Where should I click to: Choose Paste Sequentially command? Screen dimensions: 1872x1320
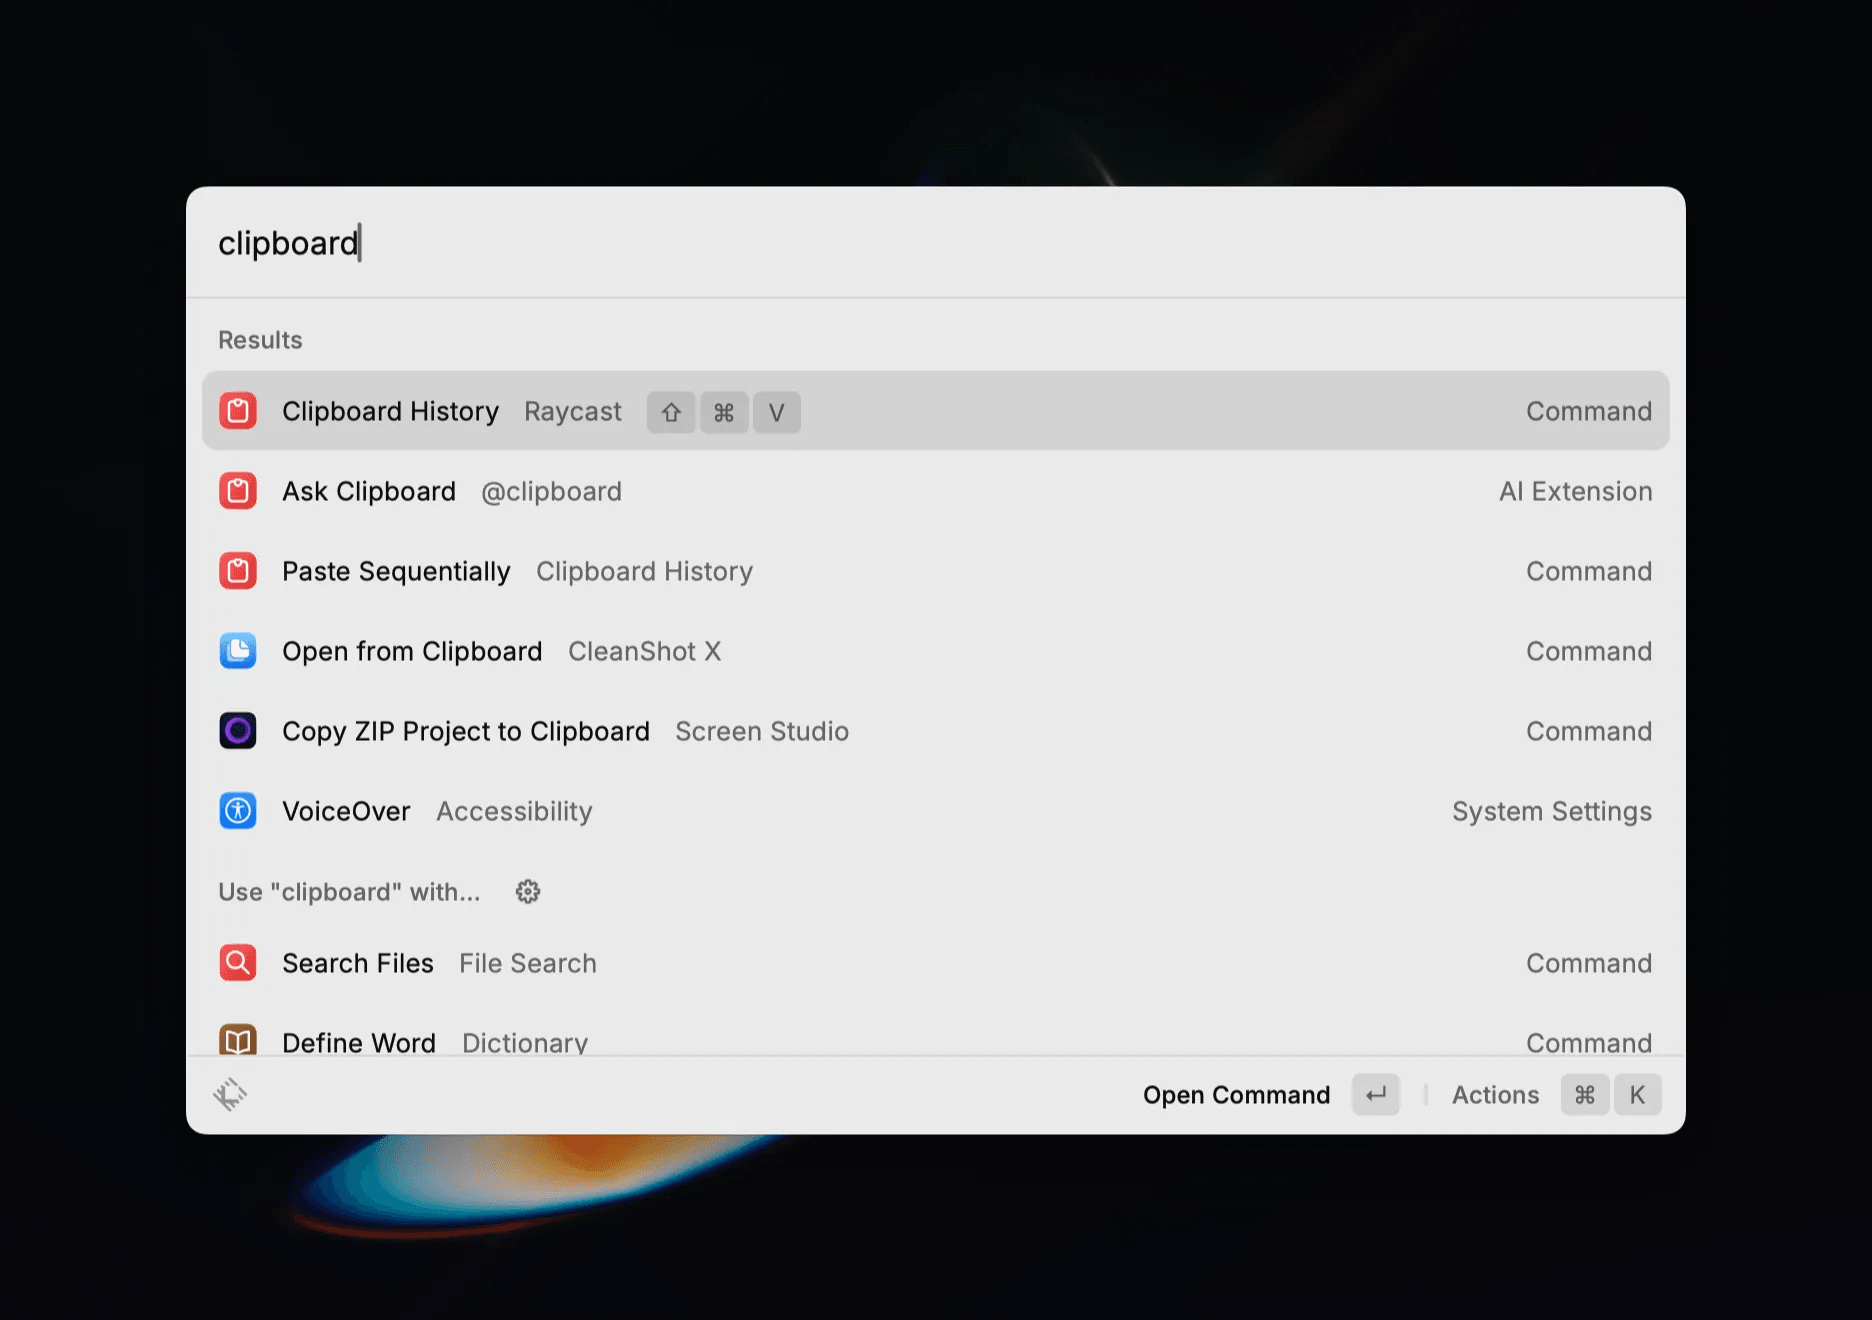(x=936, y=571)
